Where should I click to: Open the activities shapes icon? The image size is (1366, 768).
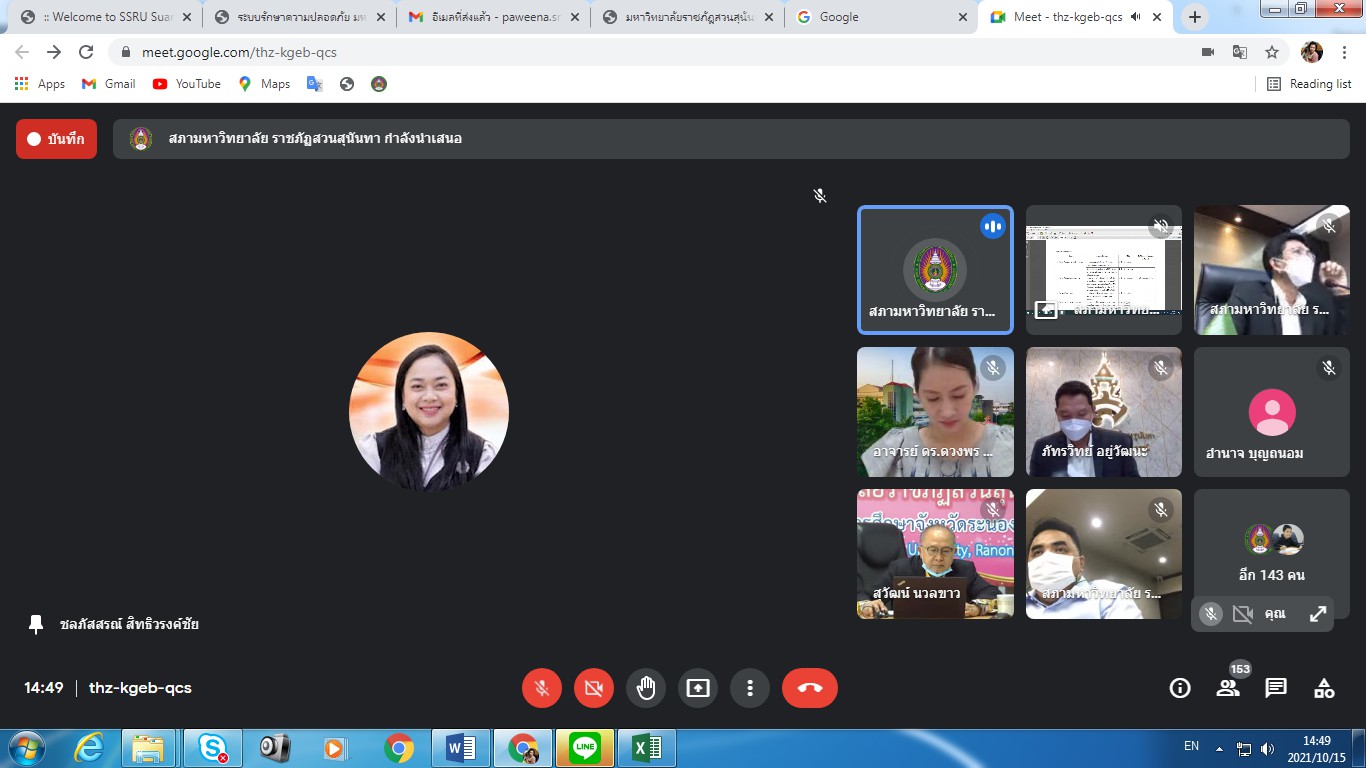(1324, 688)
